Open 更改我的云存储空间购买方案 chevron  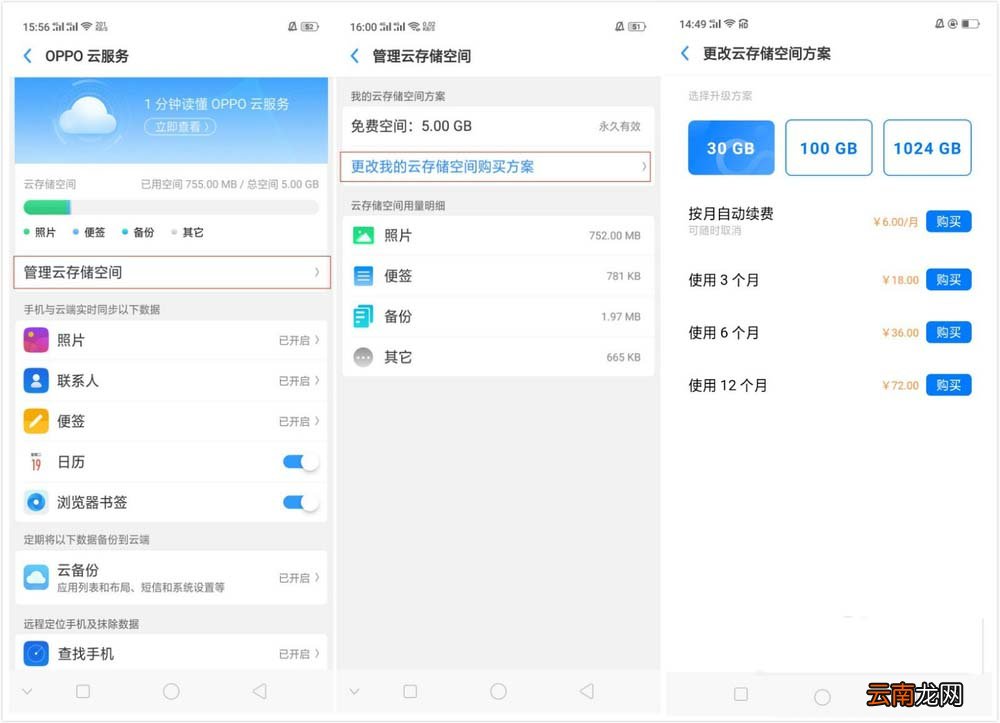(643, 166)
